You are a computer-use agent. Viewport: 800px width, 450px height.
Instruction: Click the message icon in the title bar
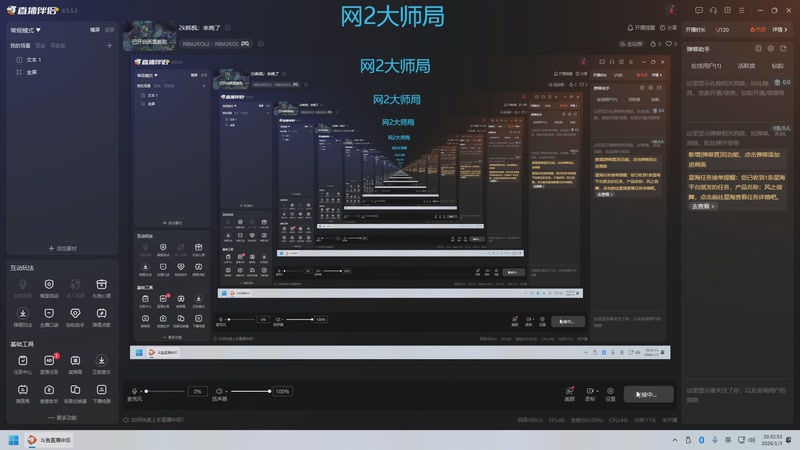(x=698, y=10)
